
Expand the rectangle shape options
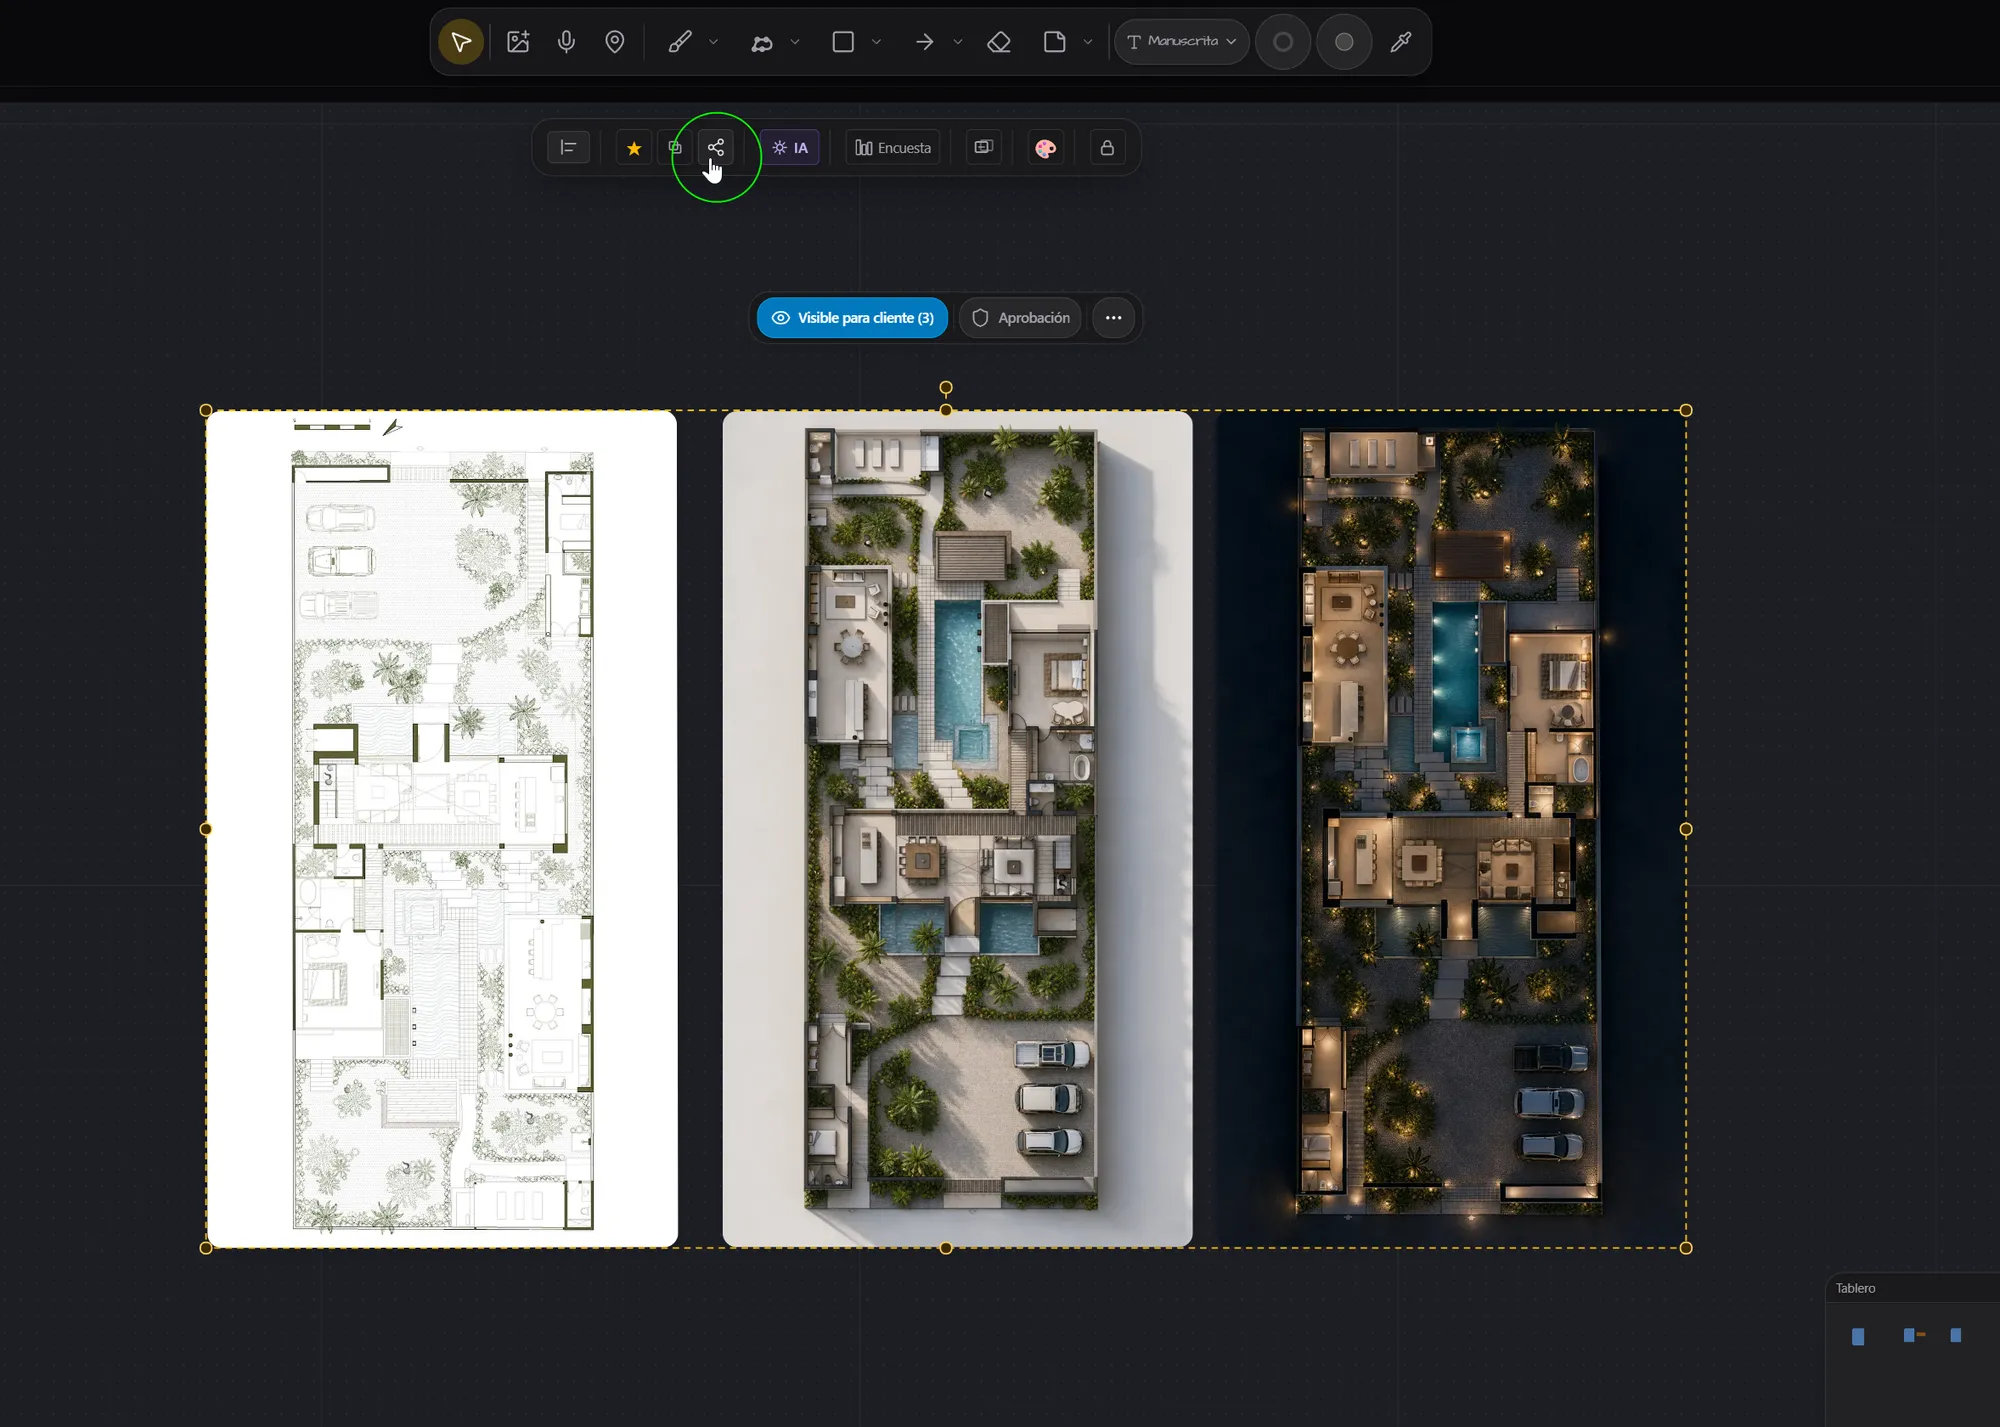(x=876, y=42)
